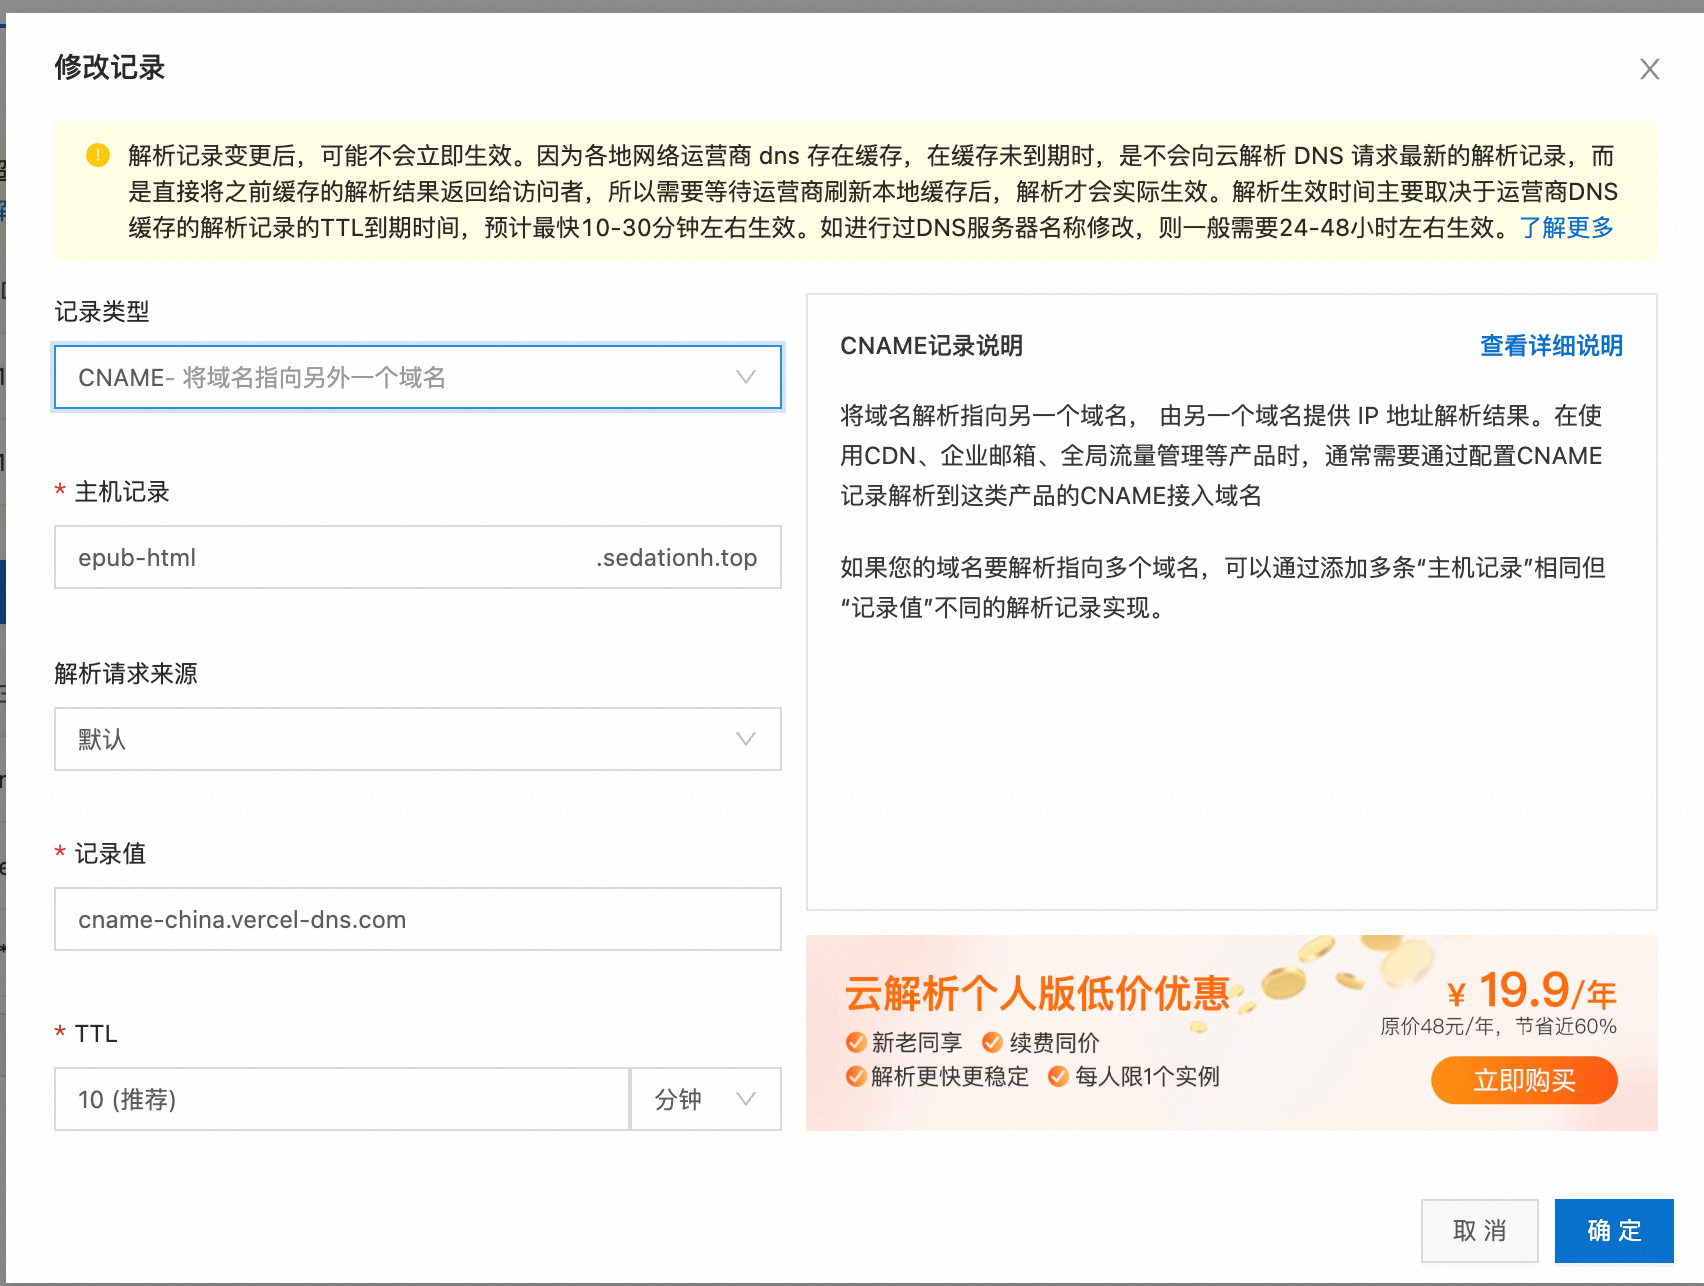Click the TTL value field showing 10 (推荐)
Image resolution: width=1704 pixels, height=1286 pixels.
point(341,1100)
